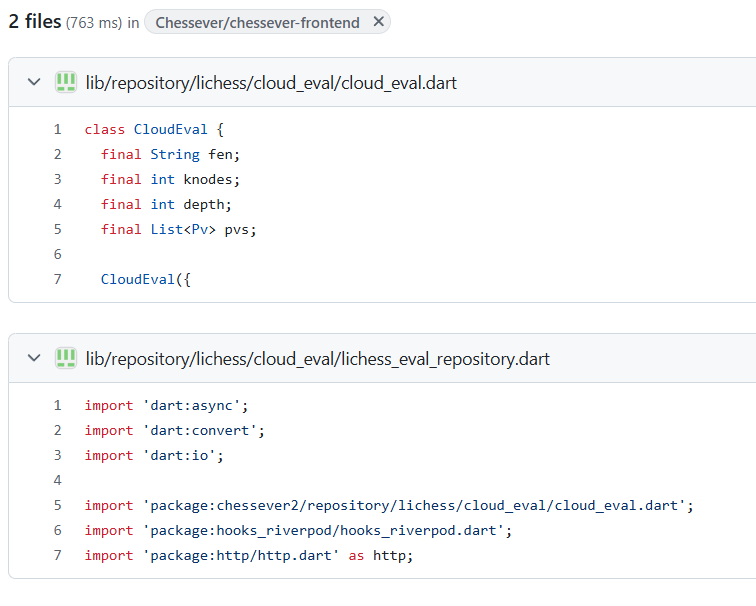756x606 pixels.
Task: Click the code 'final int knodes;'
Action: point(170,179)
